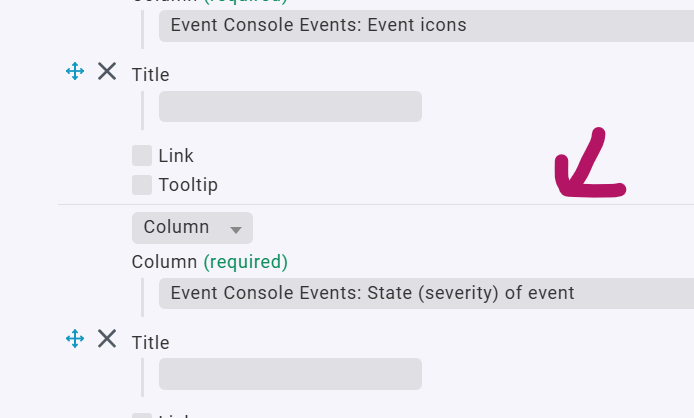Click the 'Column' label above the State selector

tap(164, 262)
